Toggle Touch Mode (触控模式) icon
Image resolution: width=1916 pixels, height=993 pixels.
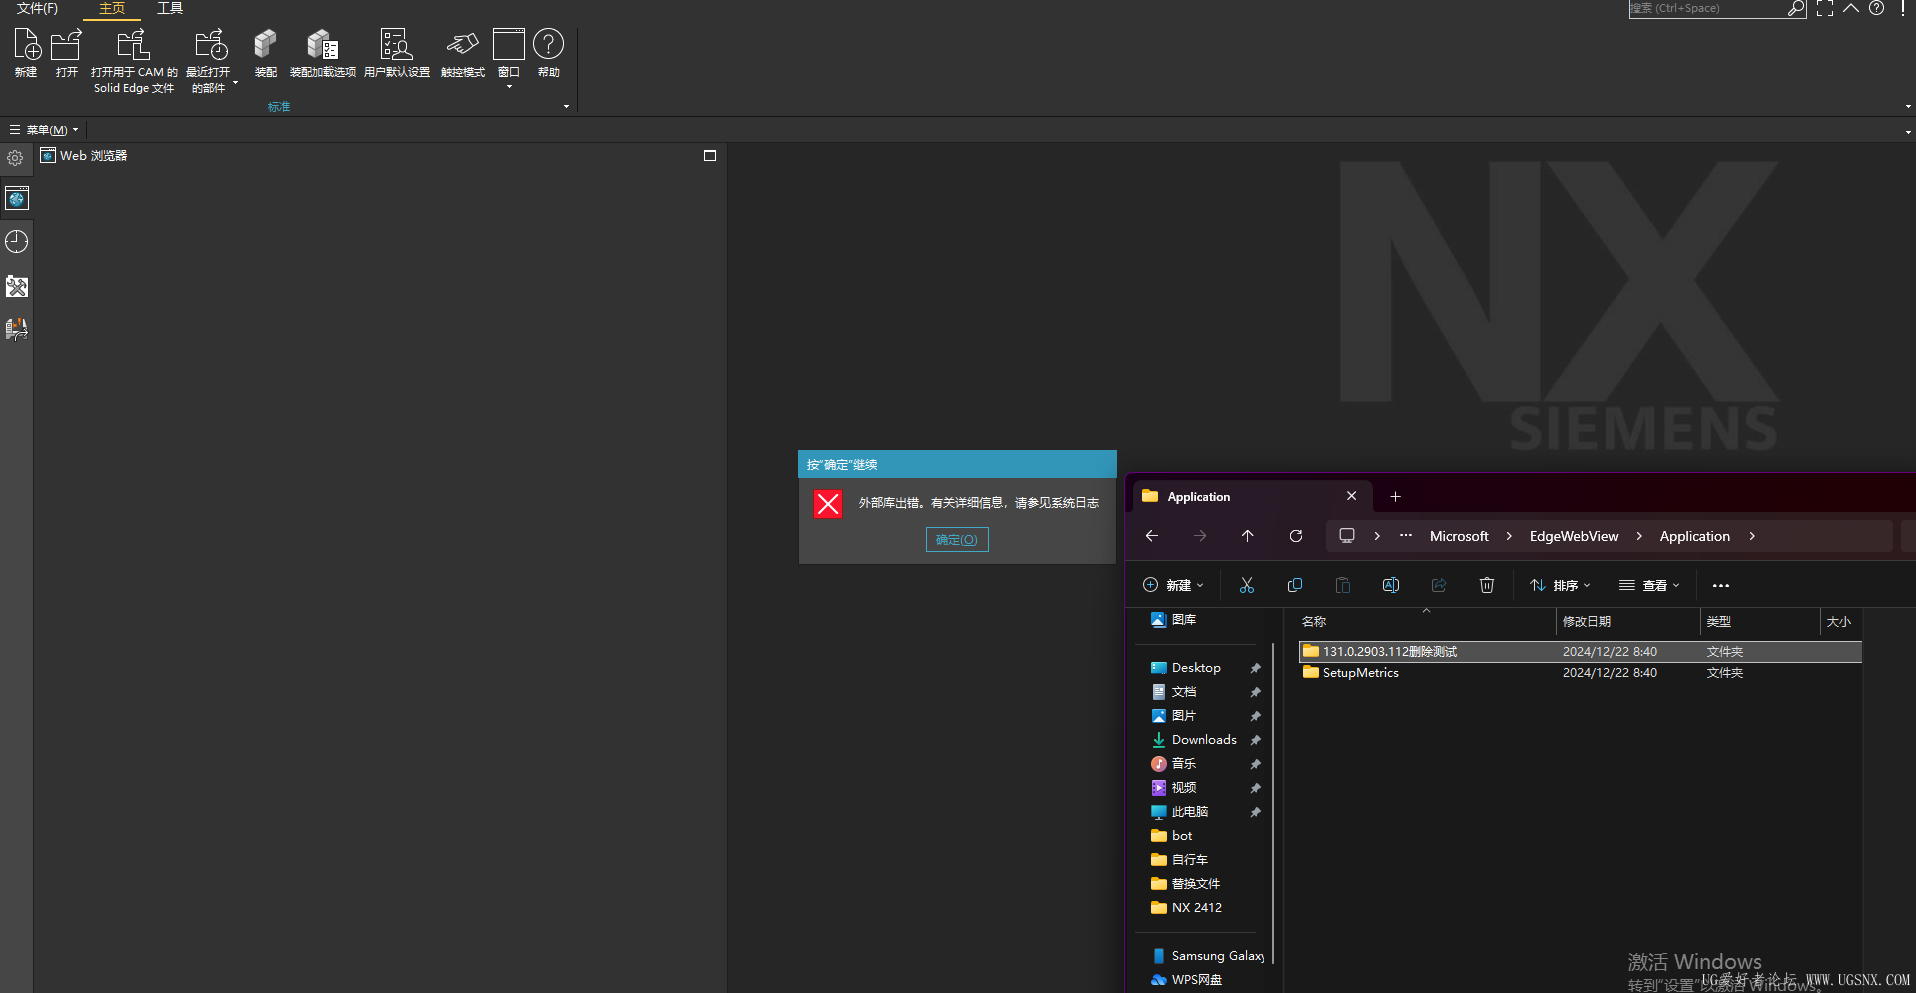point(462,45)
